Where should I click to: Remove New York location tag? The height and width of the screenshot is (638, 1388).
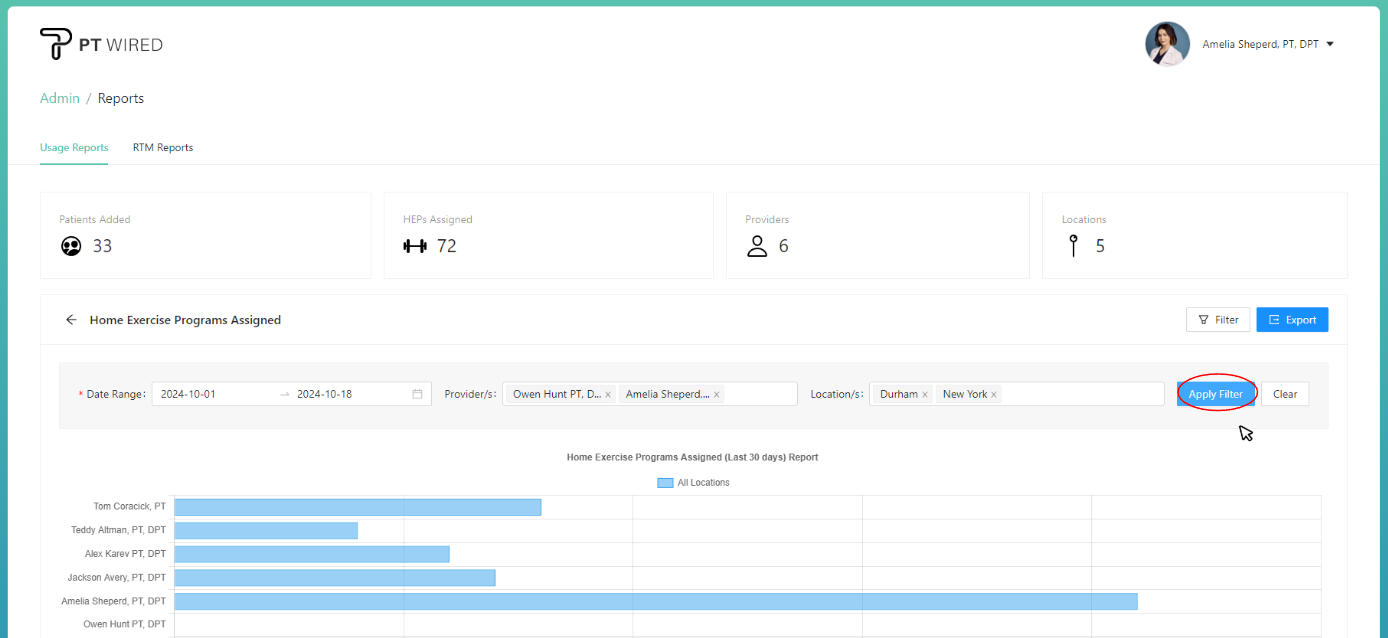point(993,395)
